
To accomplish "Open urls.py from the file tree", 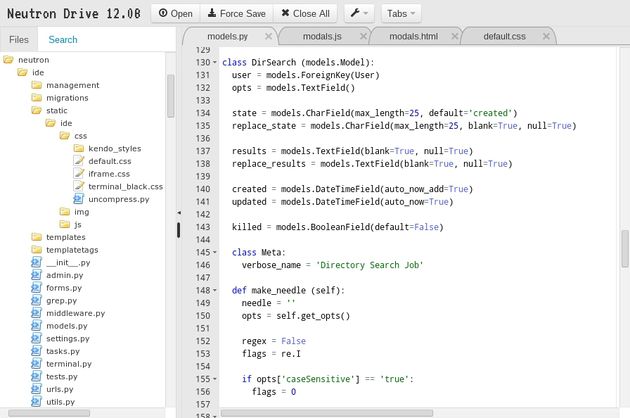I will (x=59, y=389).
